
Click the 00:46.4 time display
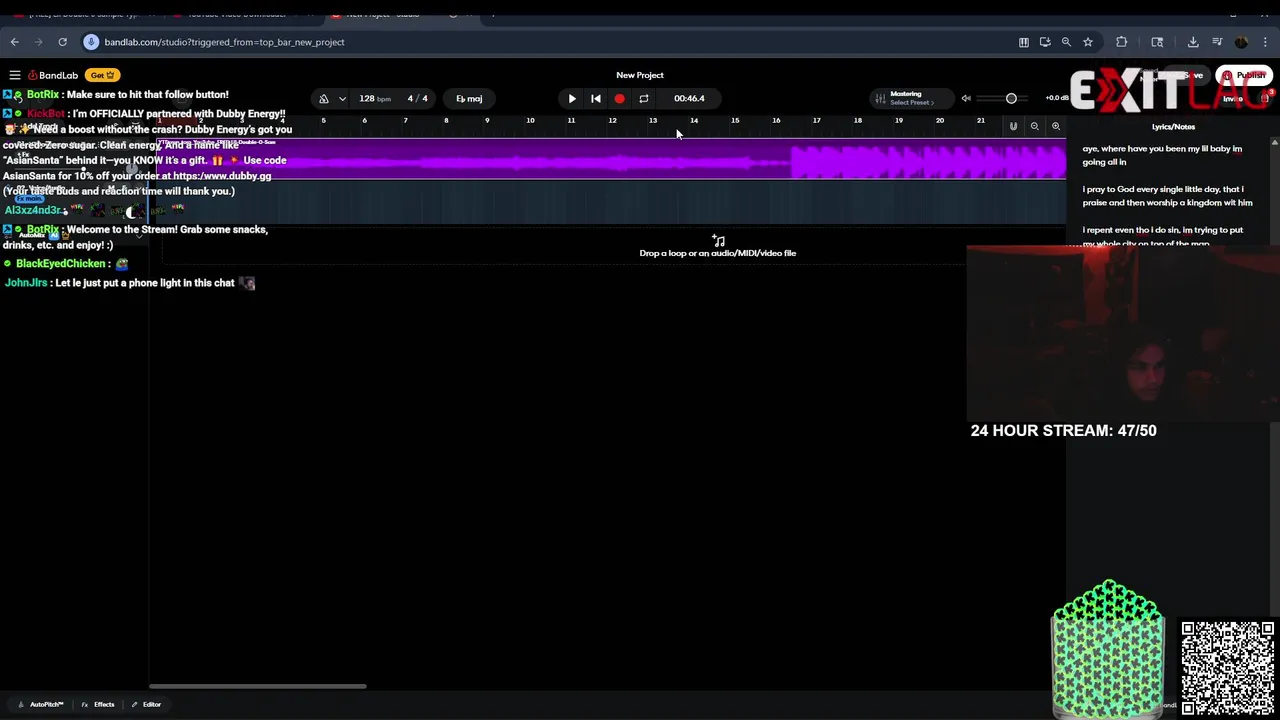coord(689,98)
